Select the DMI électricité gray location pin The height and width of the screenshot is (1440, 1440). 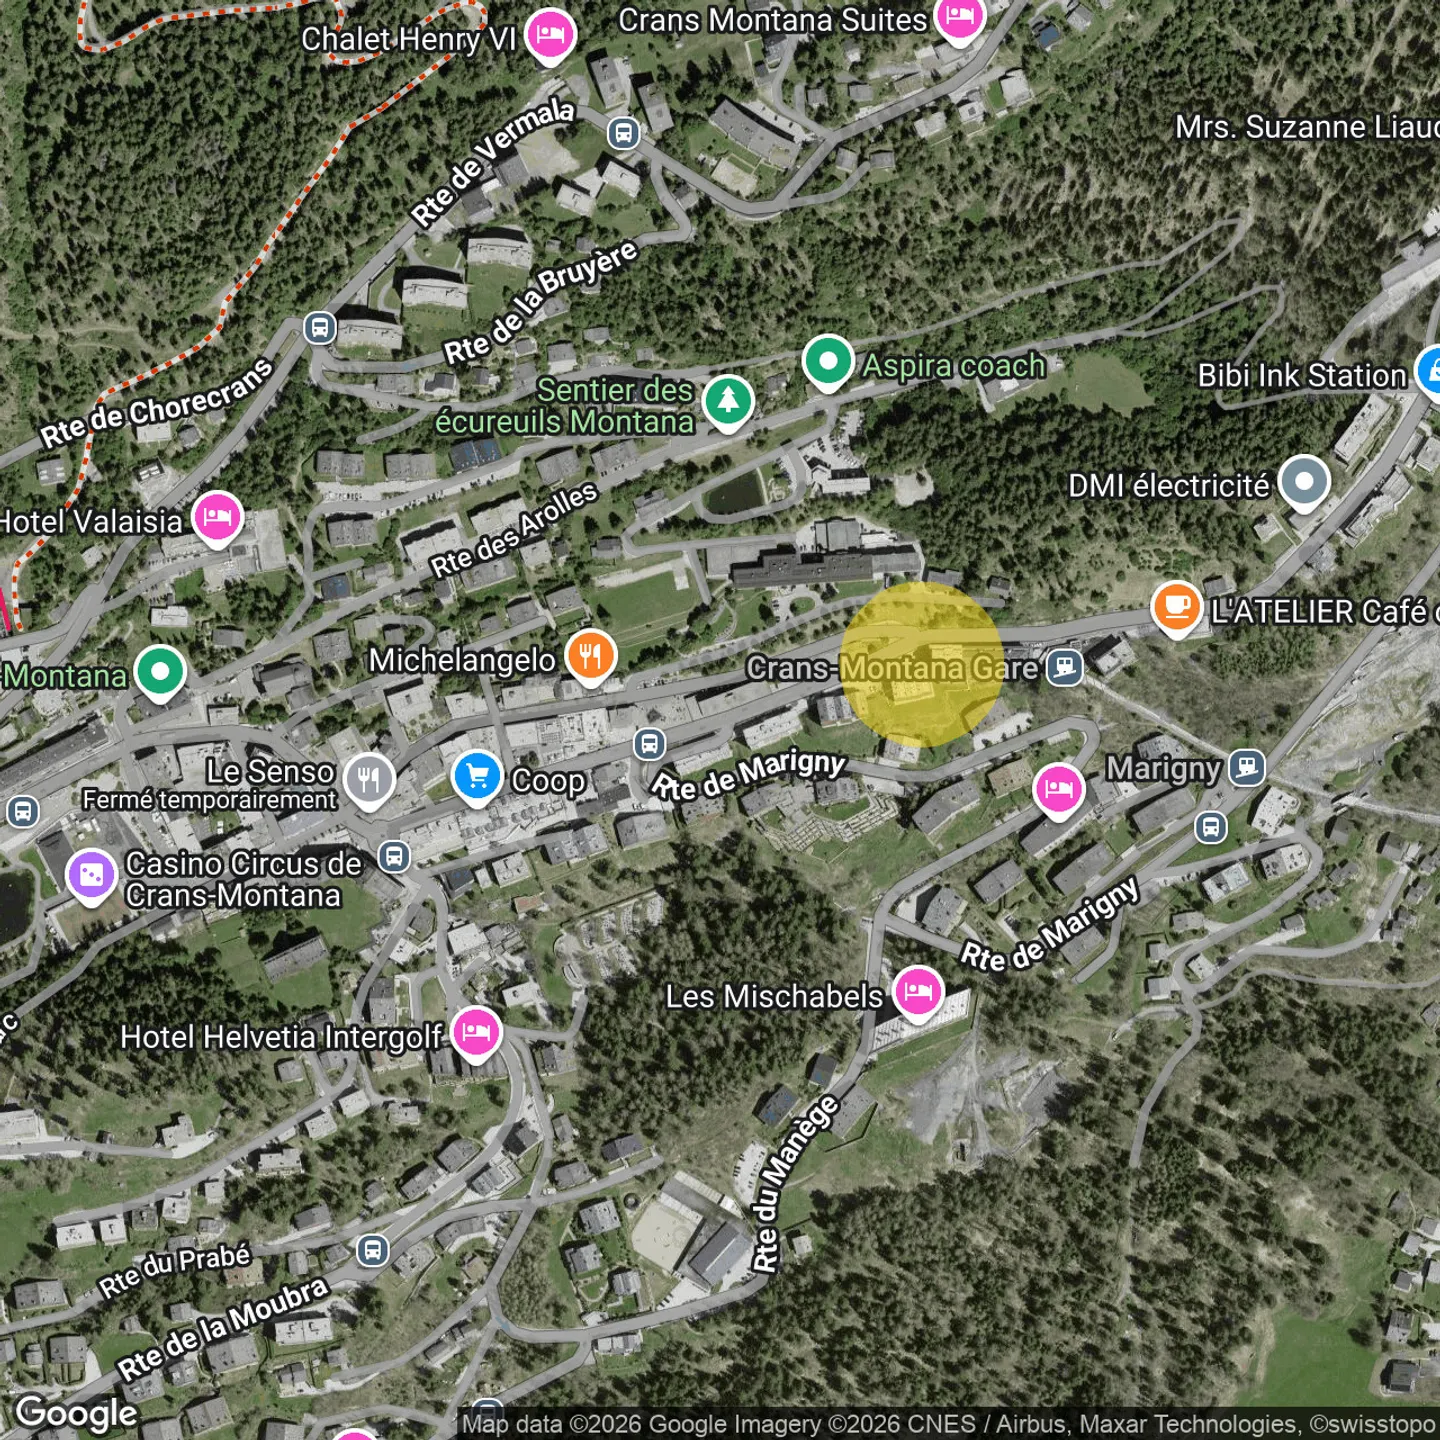click(x=1304, y=483)
